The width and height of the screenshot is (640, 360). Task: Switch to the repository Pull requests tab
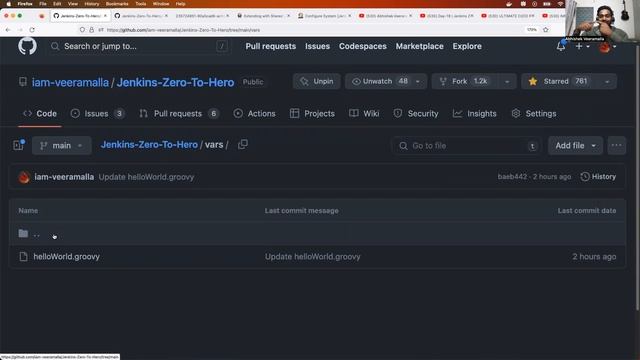pyautogui.click(x=179, y=113)
